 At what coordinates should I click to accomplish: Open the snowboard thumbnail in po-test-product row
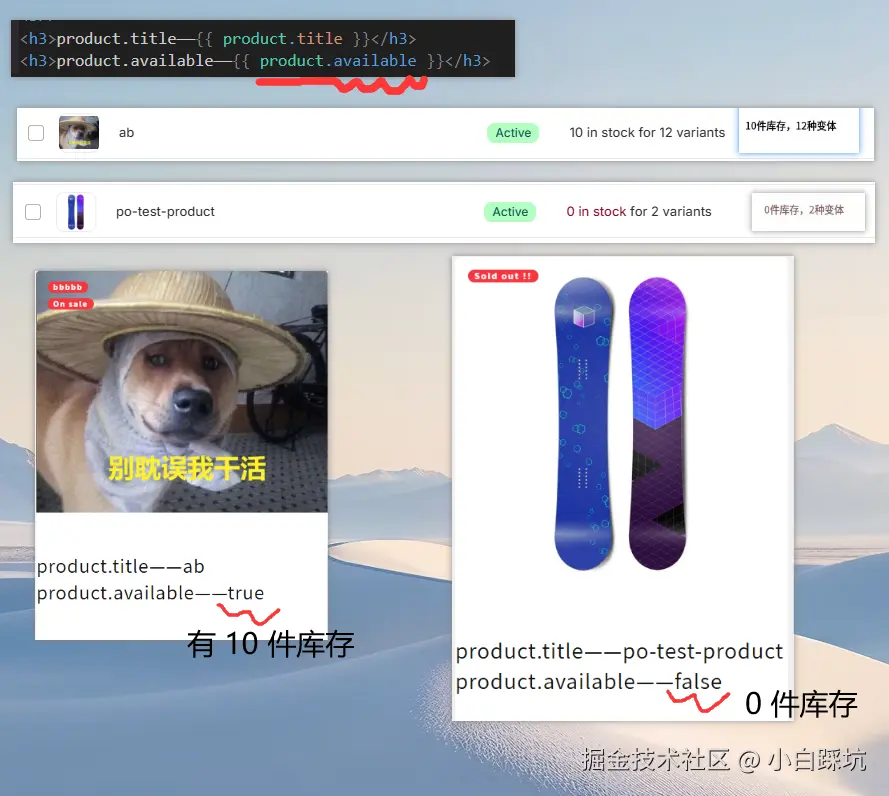point(76,211)
